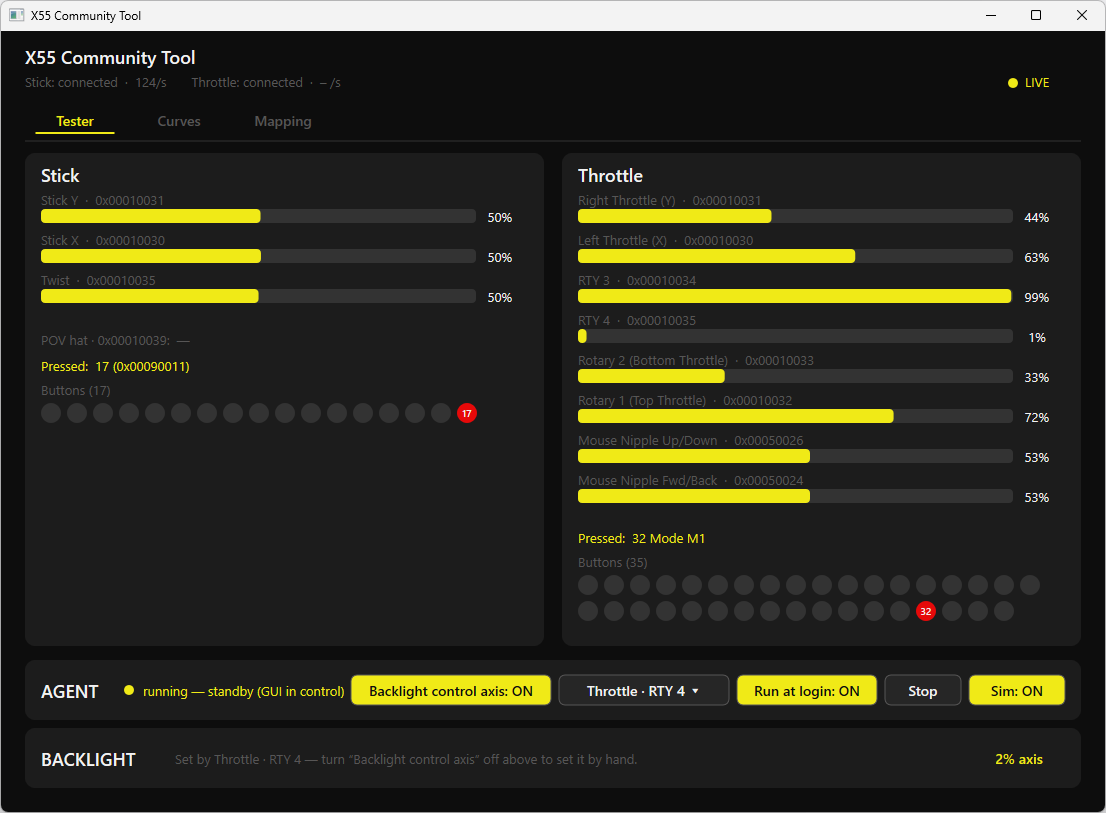The height and width of the screenshot is (813, 1106).
Task: Click the '2% axis' backlight value
Action: tap(1019, 759)
